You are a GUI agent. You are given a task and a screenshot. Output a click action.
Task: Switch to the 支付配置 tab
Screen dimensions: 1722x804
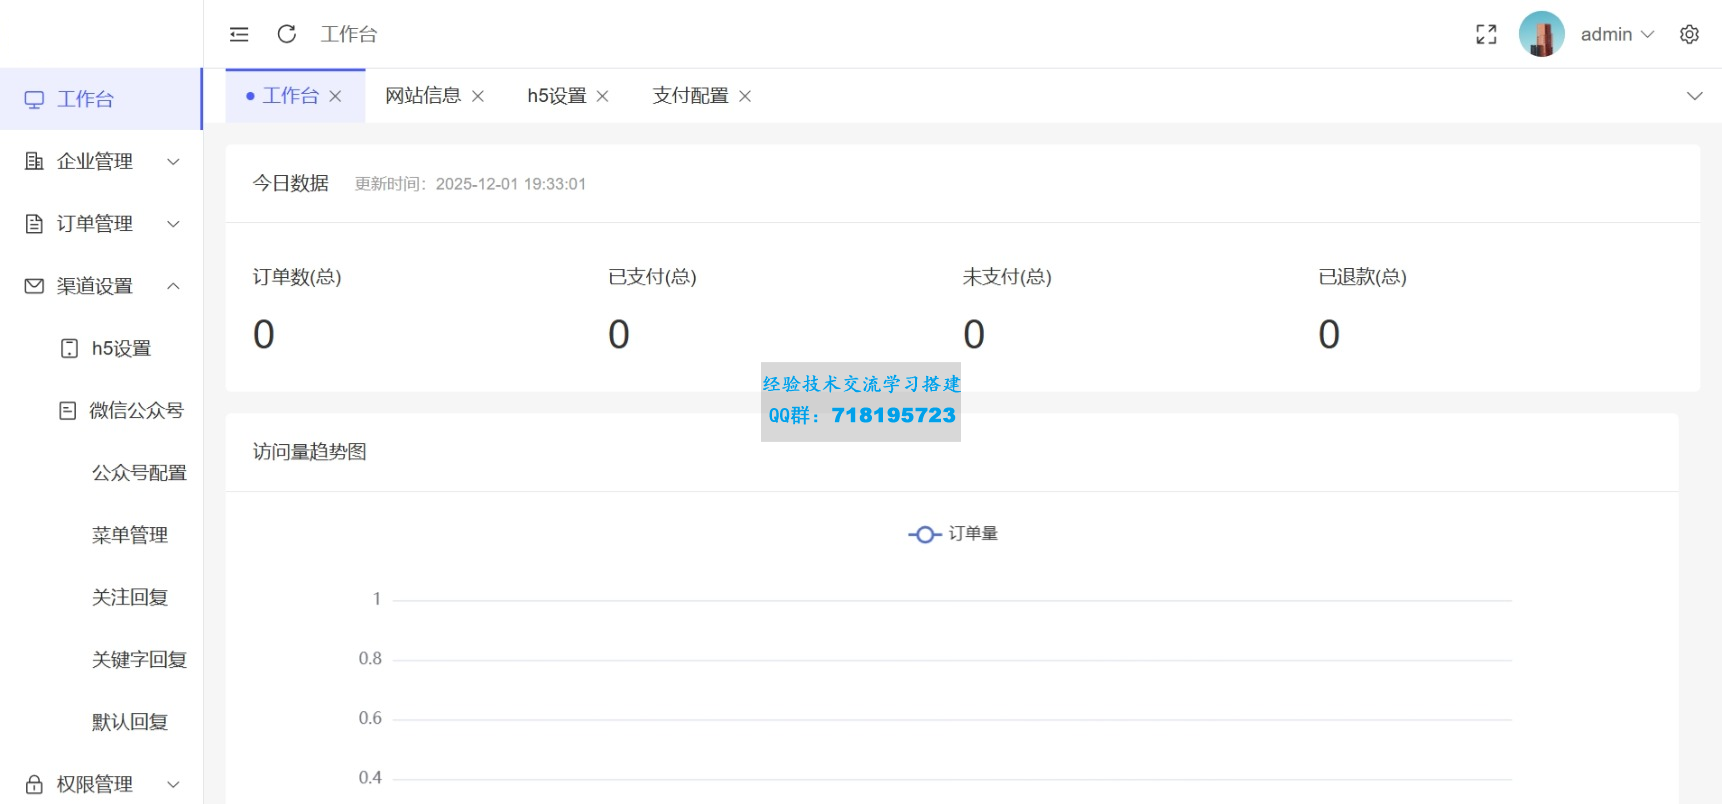click(x=690, y=96)
